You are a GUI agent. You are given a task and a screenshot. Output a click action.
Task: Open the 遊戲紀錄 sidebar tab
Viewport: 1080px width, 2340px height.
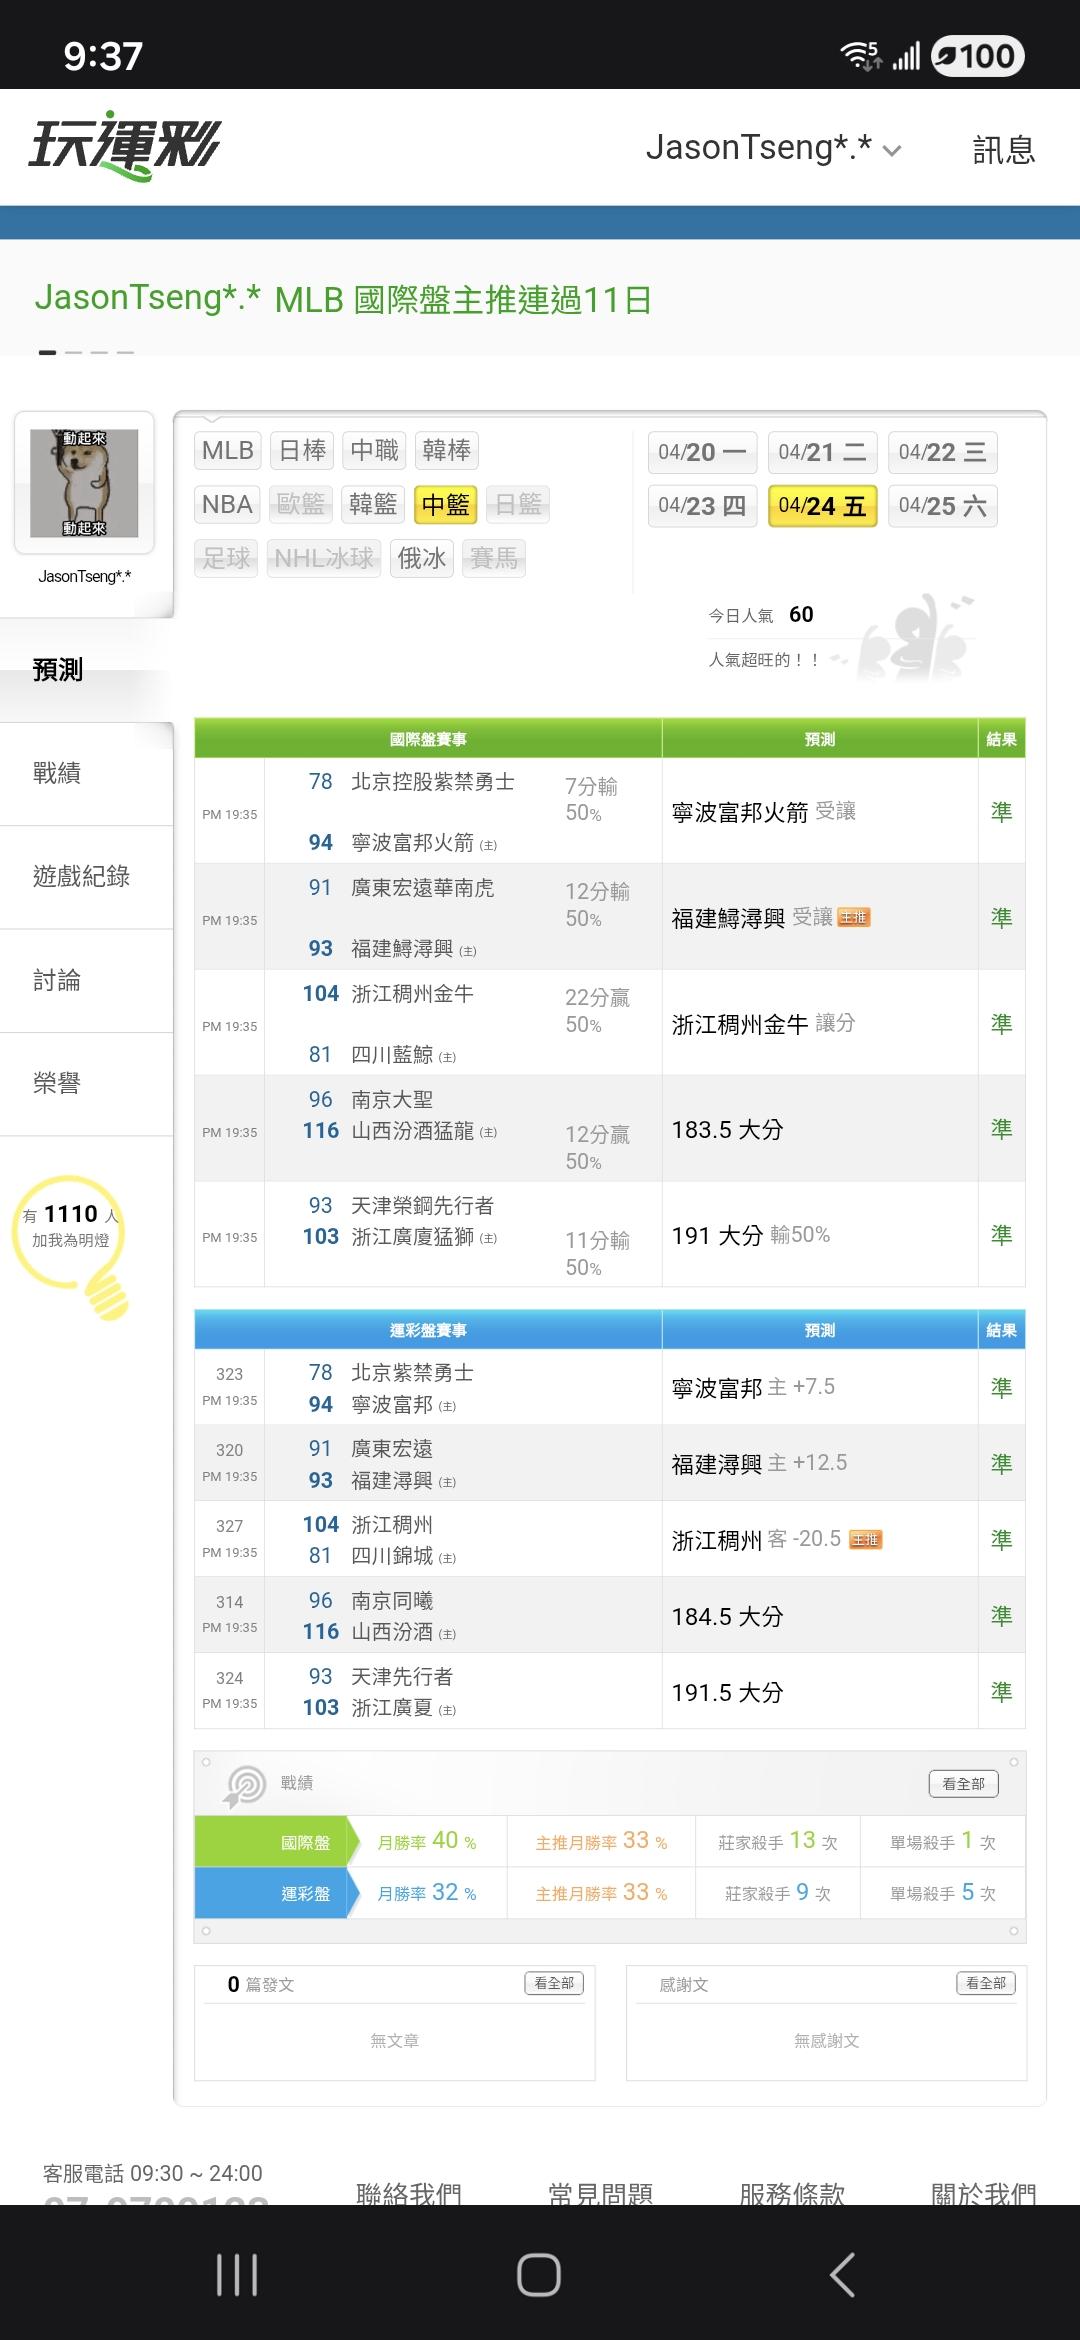(81, 877)
